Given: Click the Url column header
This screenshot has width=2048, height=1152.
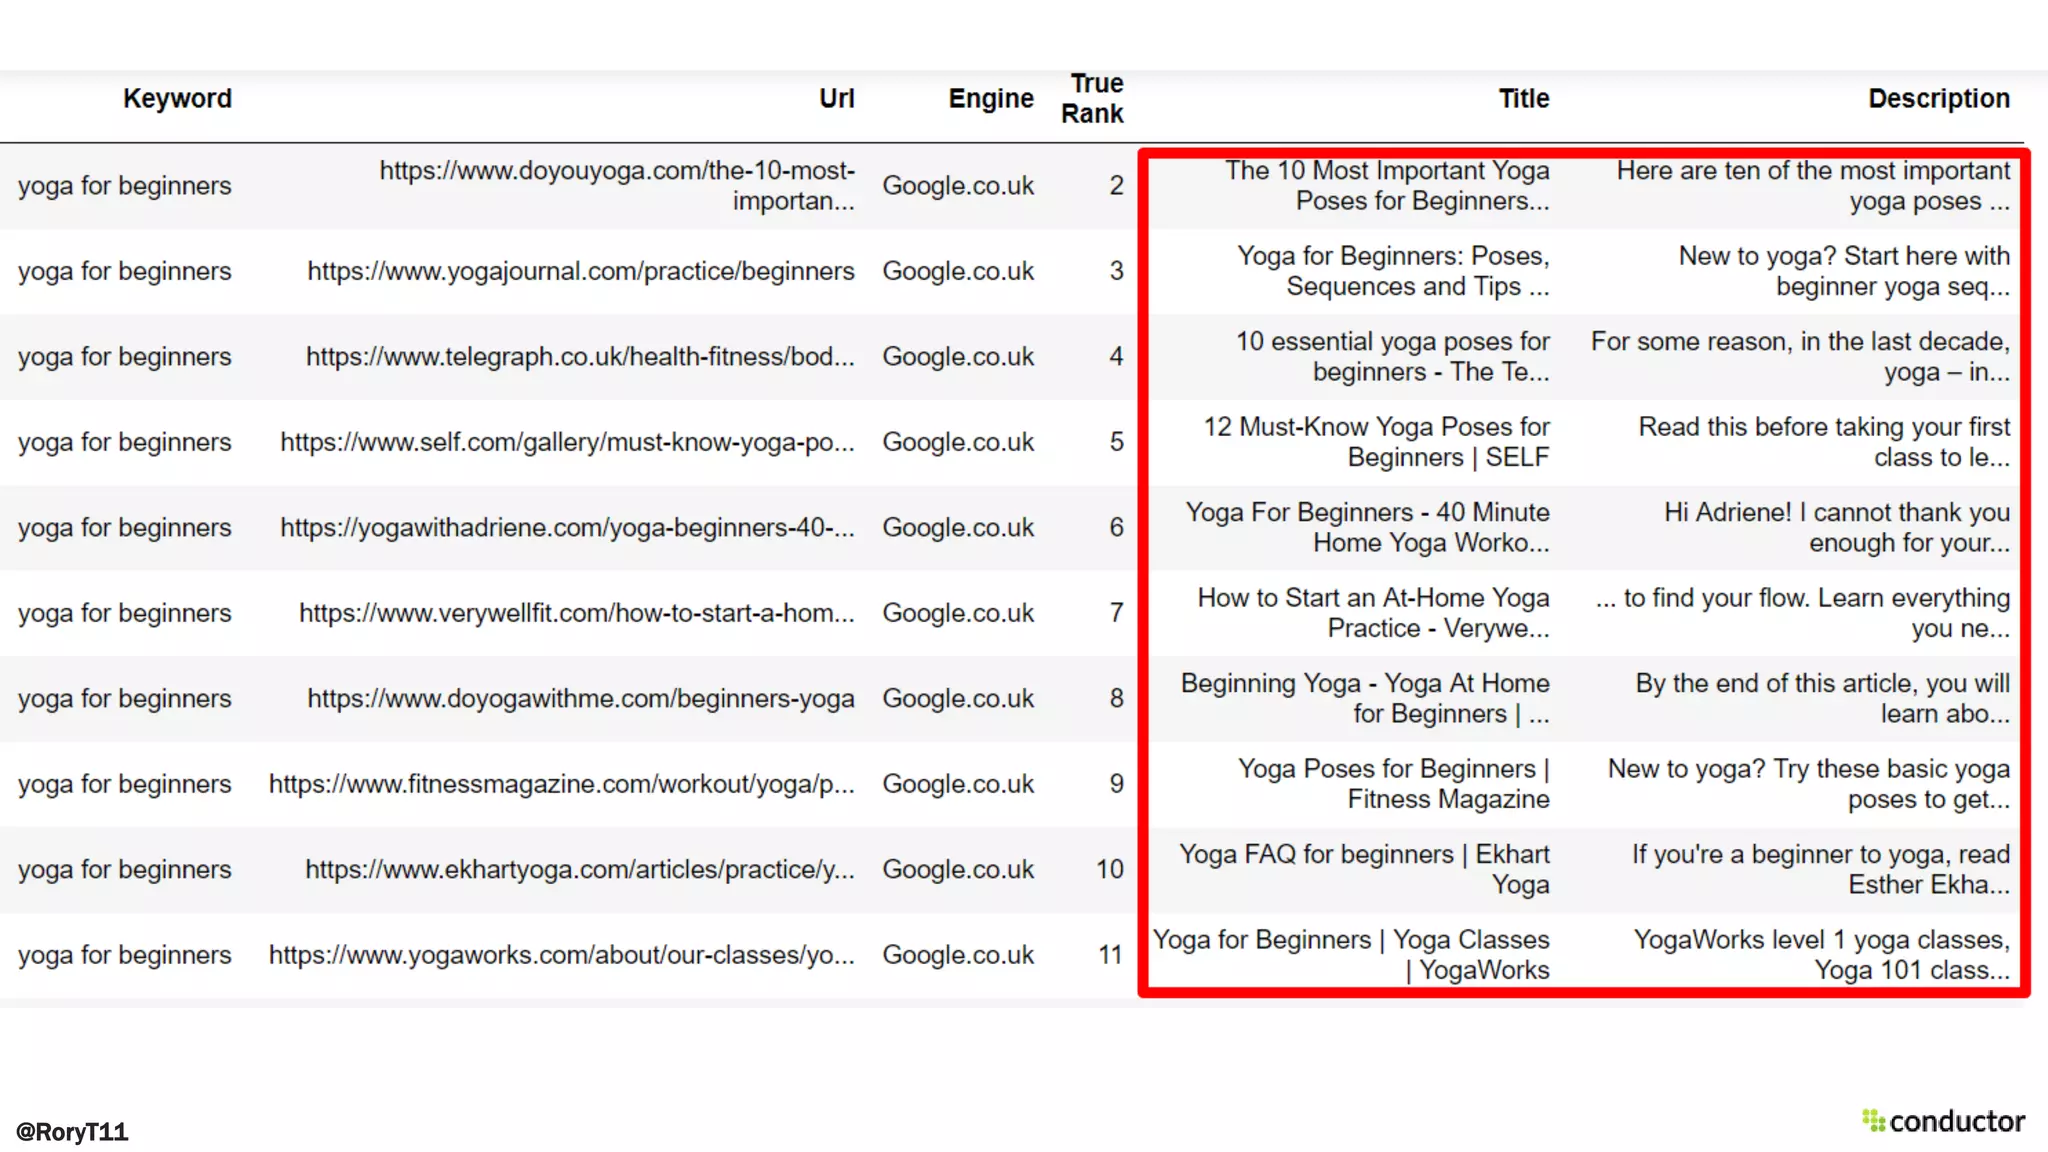Looking at the screenshot, I should (x=836, y=98).
